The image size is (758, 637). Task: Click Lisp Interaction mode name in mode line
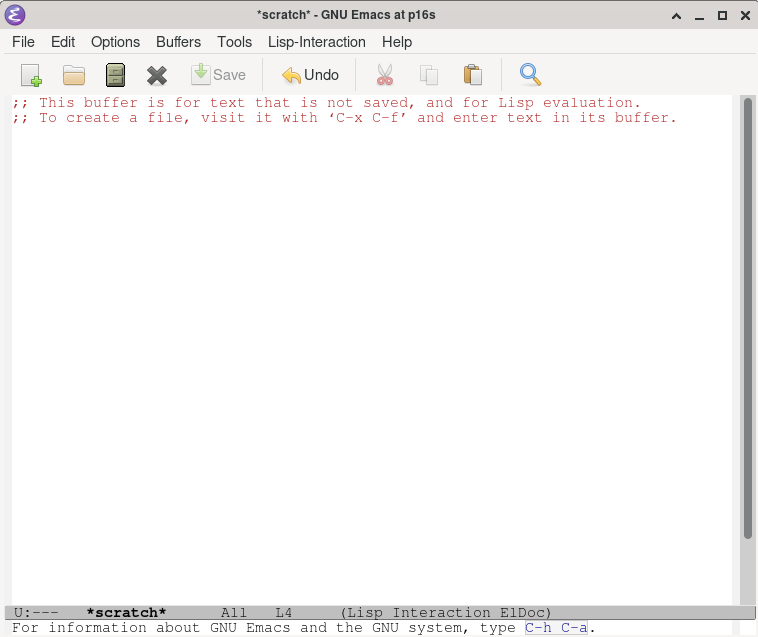(x=419, y=613)
